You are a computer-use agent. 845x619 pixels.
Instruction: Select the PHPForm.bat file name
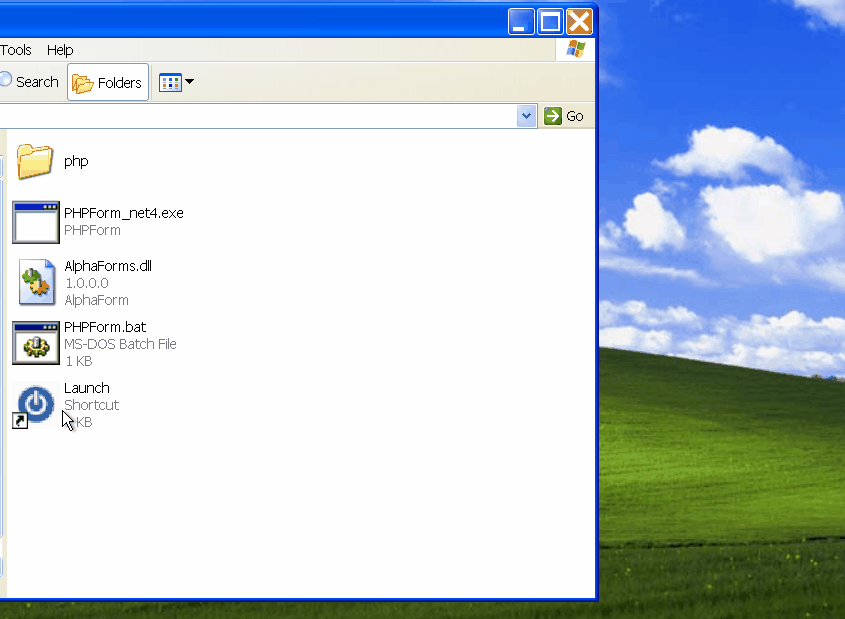(105, 327)
